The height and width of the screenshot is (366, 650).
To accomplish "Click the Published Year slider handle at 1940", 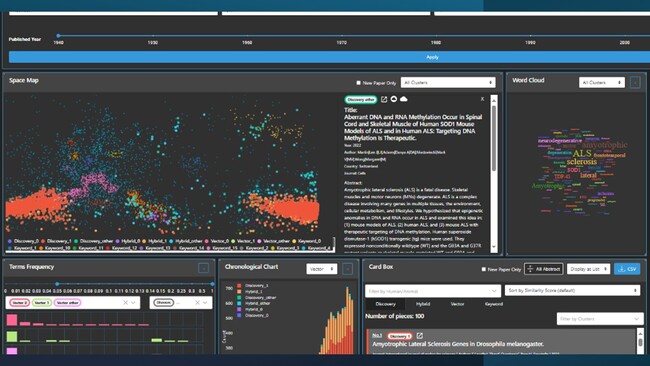I will 58,36.
